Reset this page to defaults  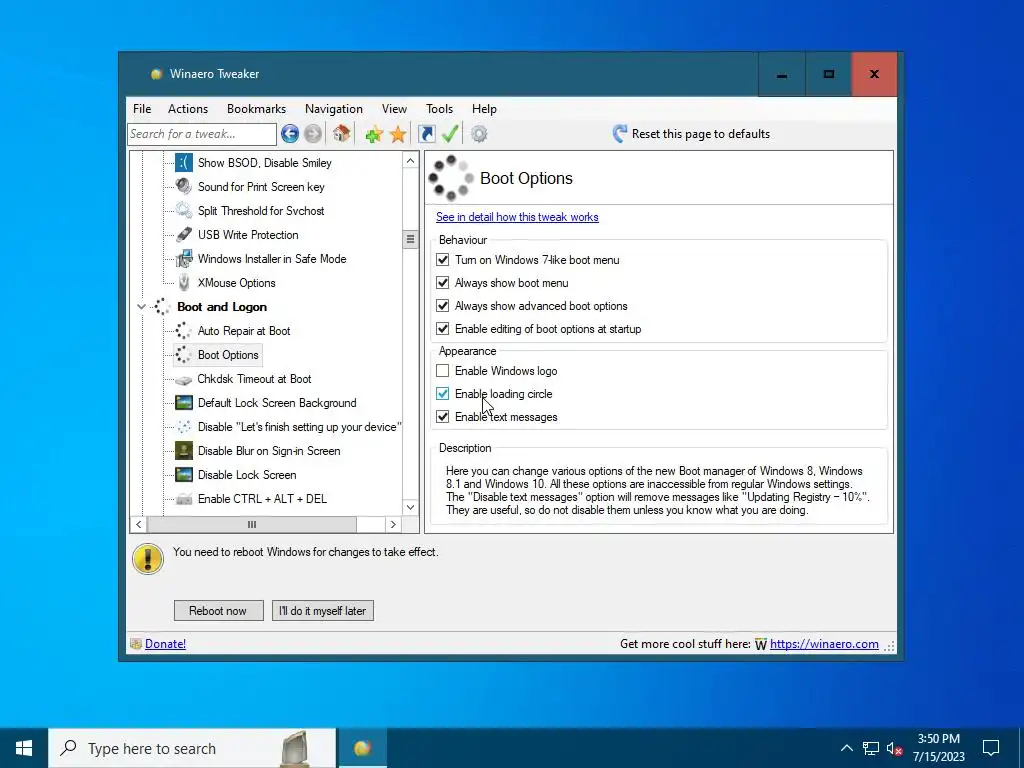[x=691, y=134]
